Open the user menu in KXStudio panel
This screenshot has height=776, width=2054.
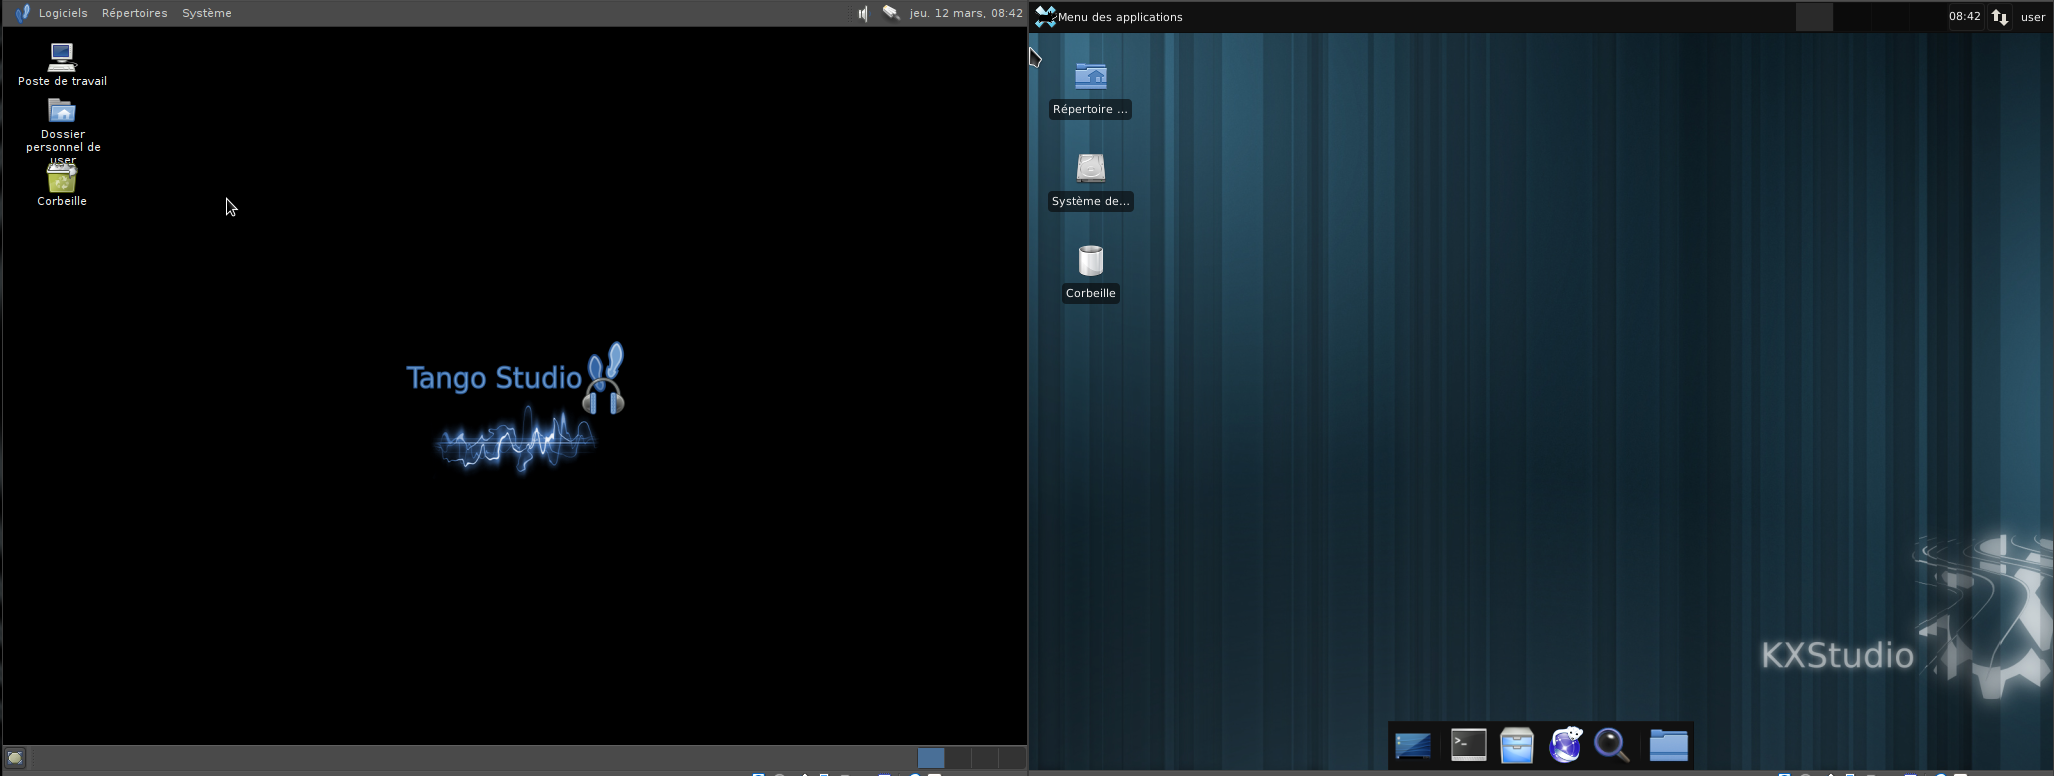[2033, 17]
